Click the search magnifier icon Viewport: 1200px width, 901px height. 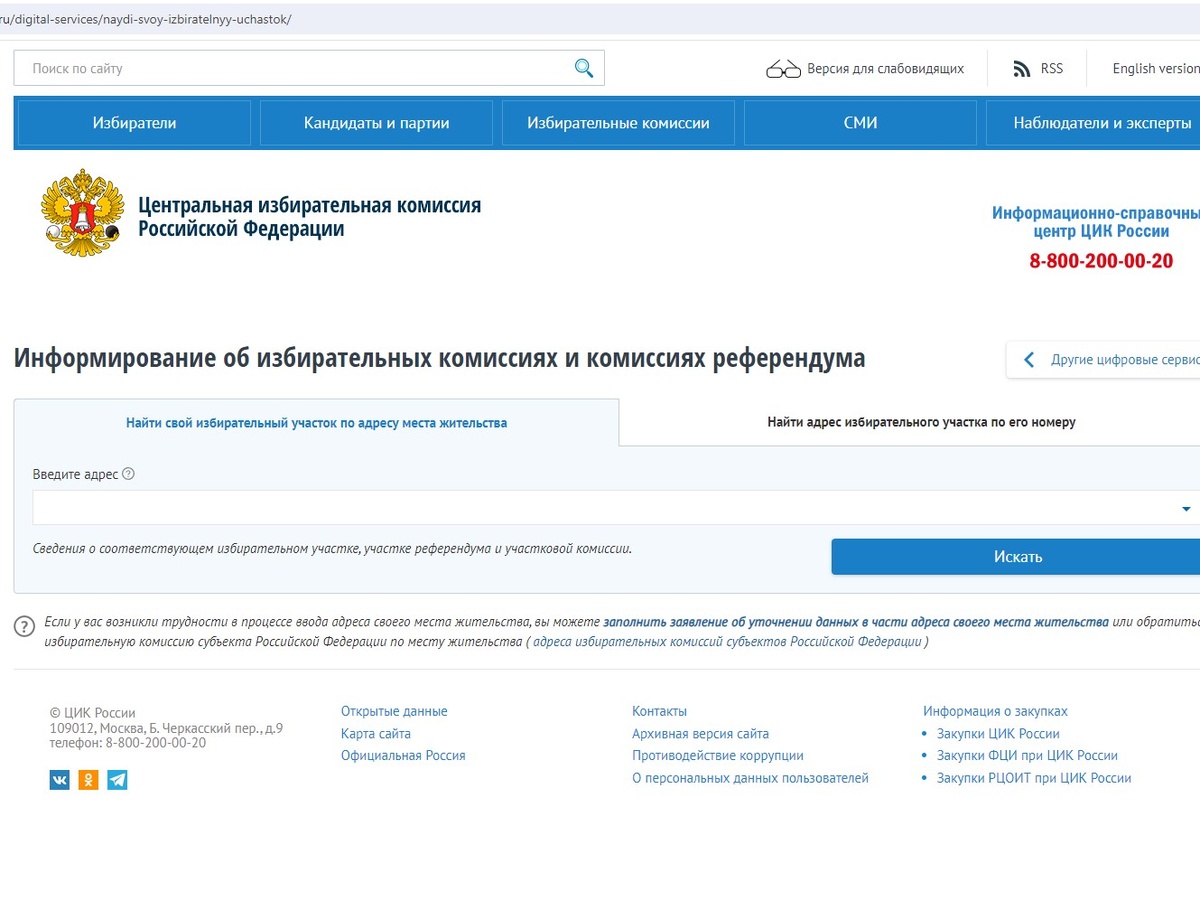584,68
